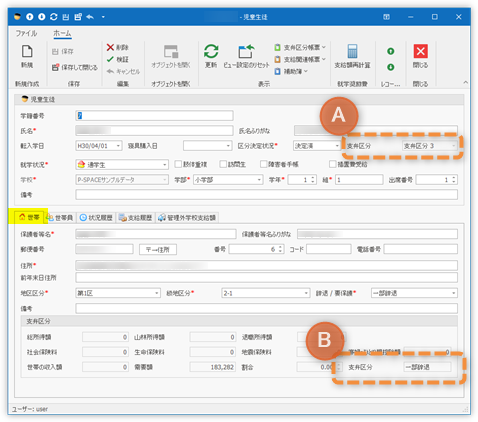Switch to the 世帯員 tab

(60, 218)
